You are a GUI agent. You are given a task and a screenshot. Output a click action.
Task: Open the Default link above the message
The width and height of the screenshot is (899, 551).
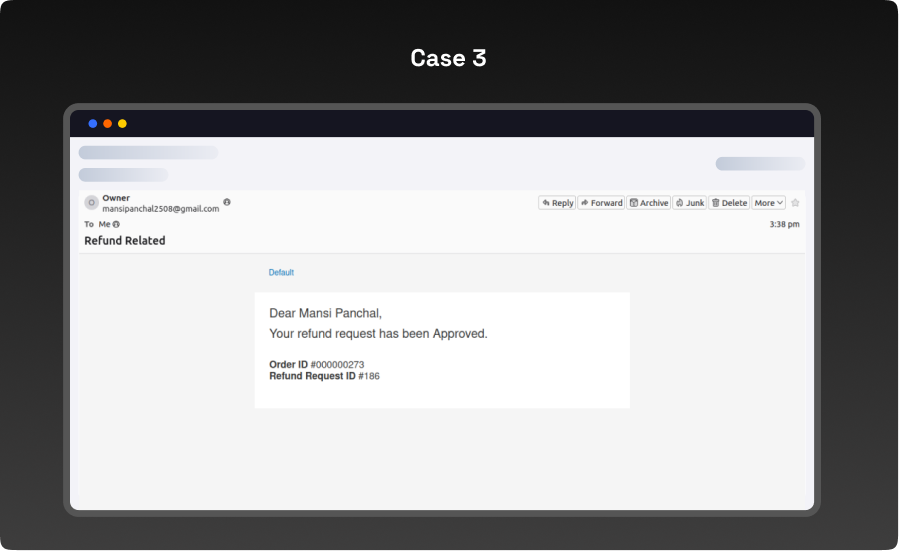[281, 272]
